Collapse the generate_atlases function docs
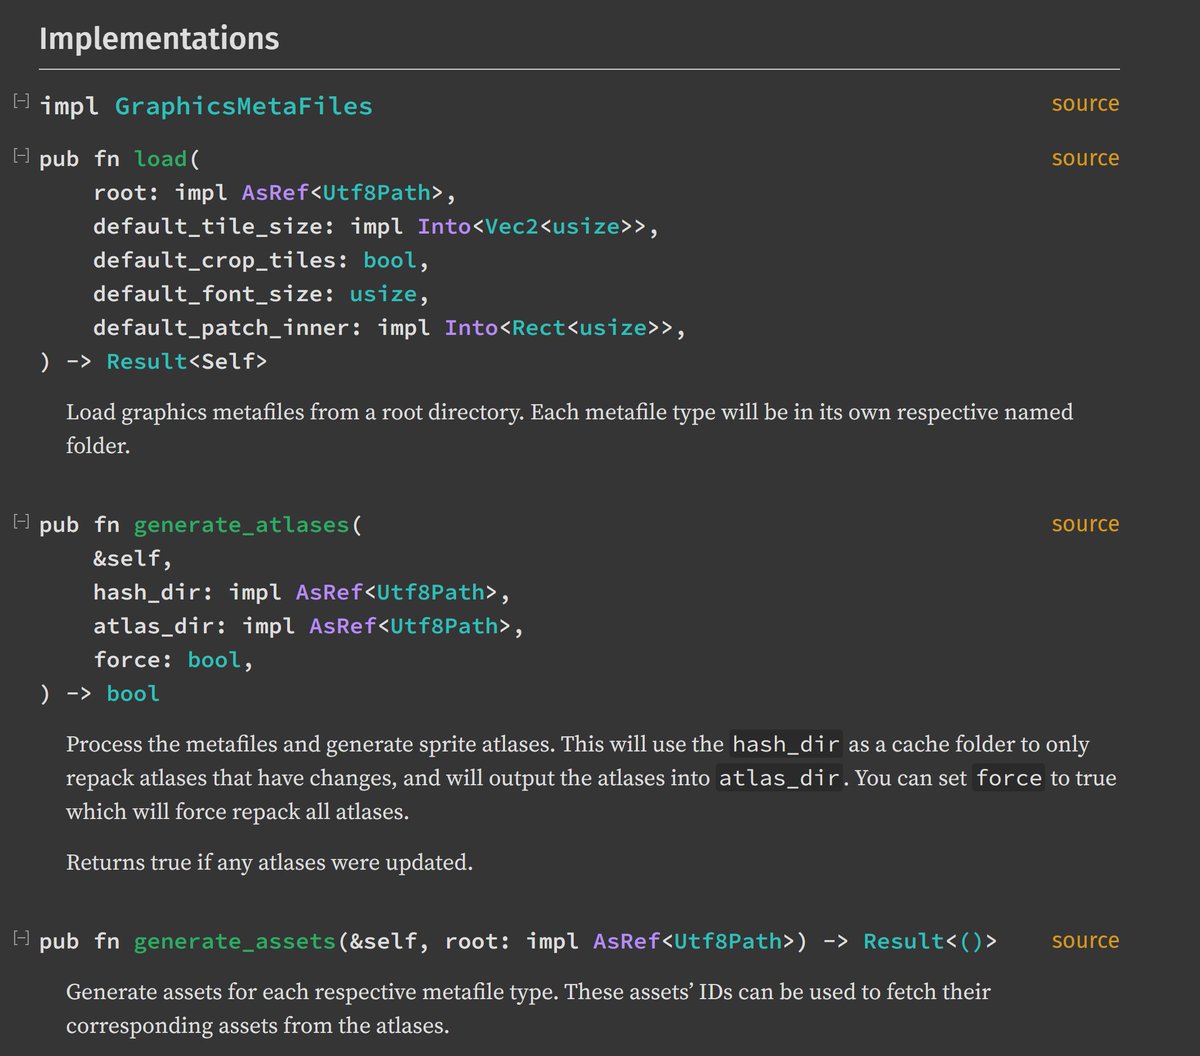This screenshot has width=1200, height=1056. [20, 522]
